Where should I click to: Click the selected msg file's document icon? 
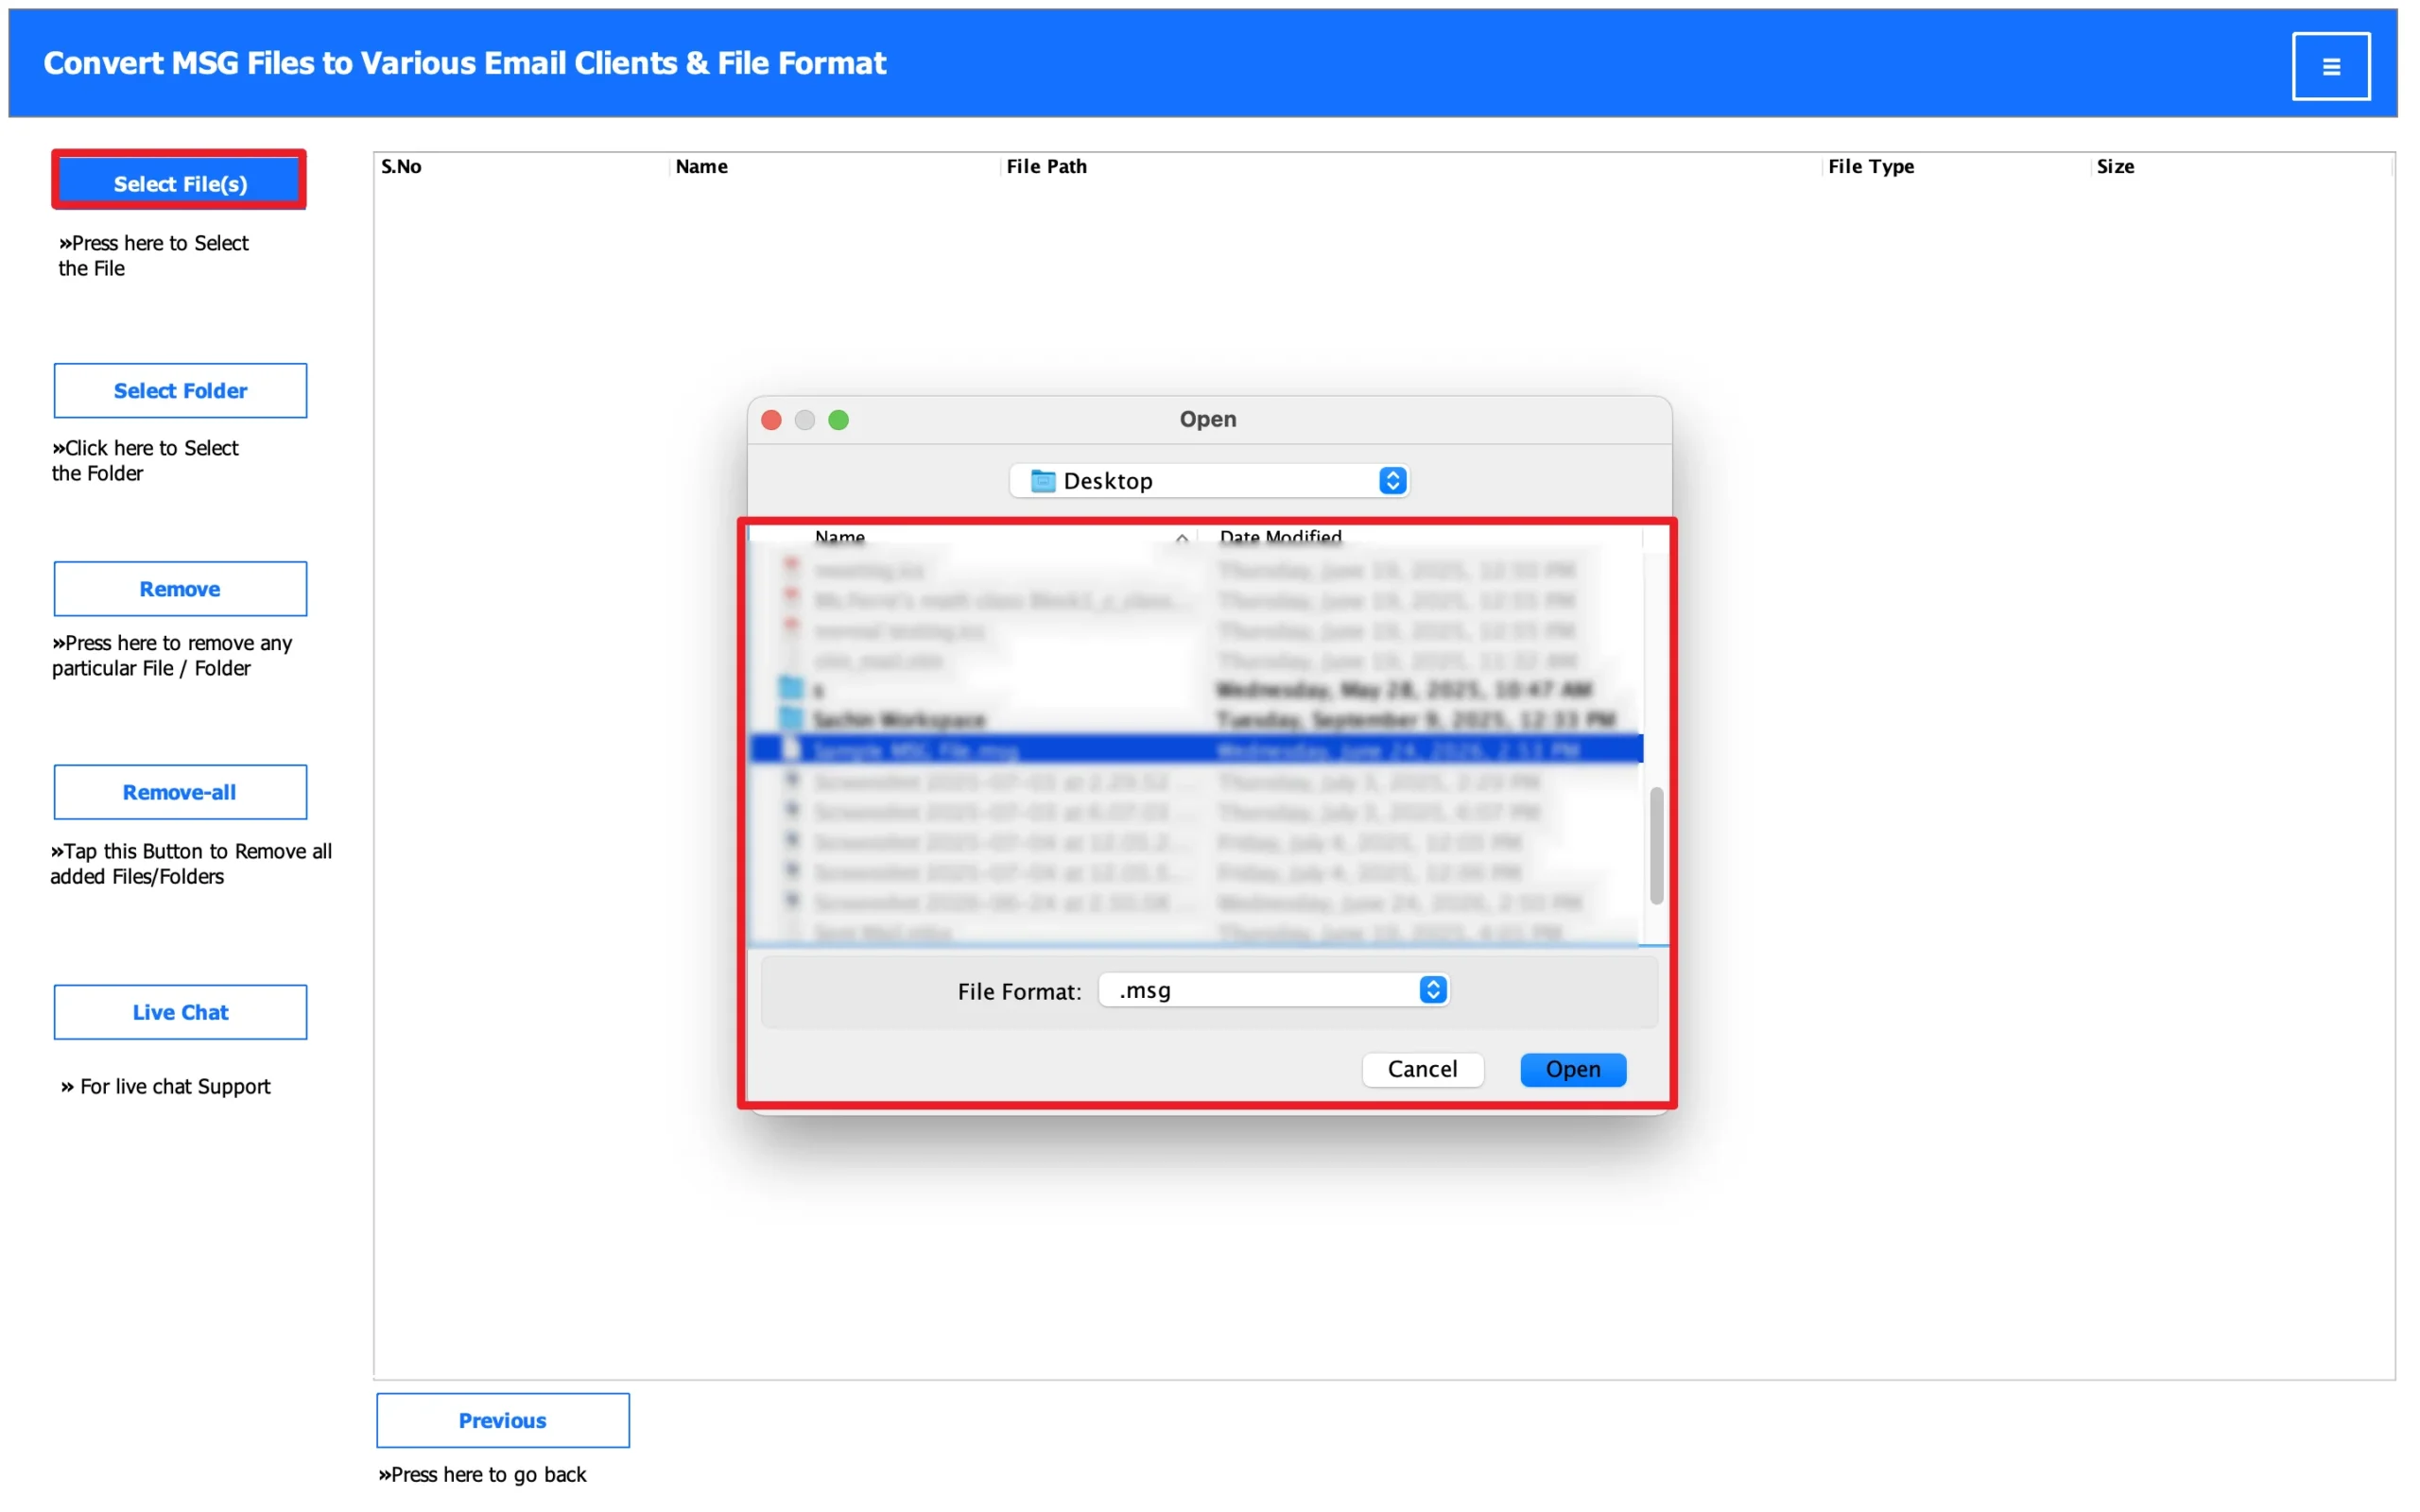click(791, 748)
